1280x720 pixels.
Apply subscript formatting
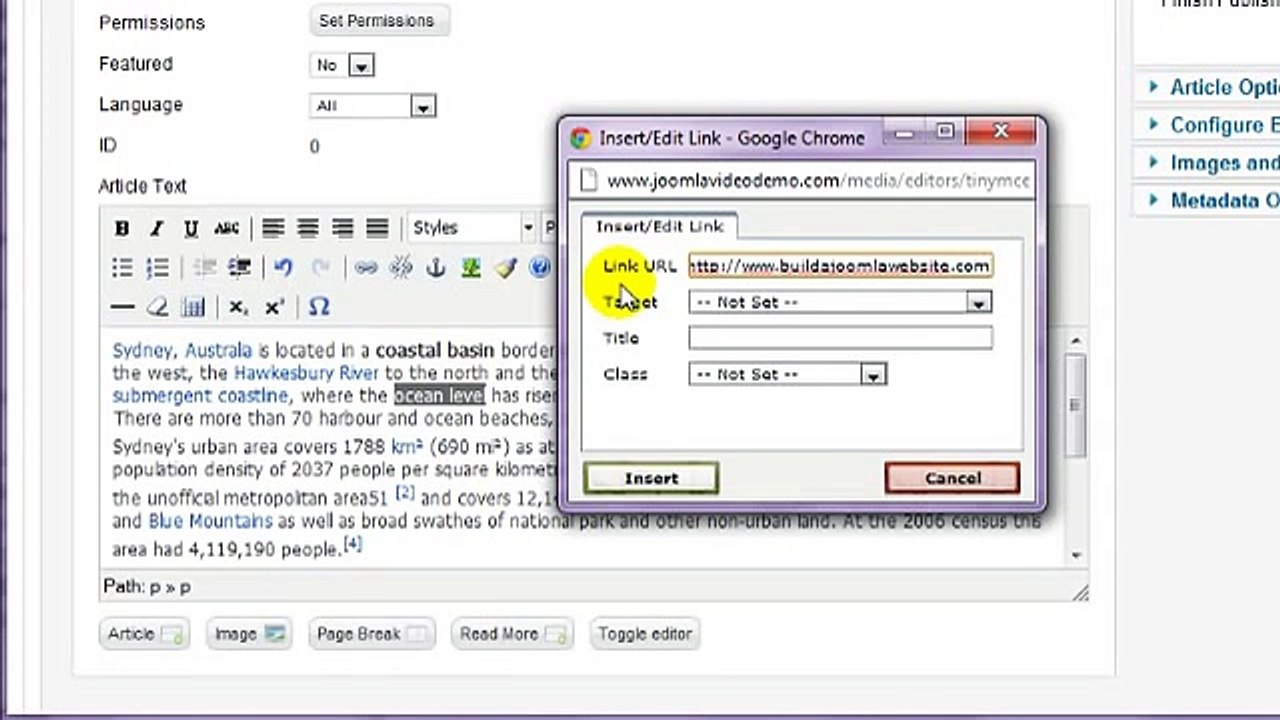click(238, 308)
